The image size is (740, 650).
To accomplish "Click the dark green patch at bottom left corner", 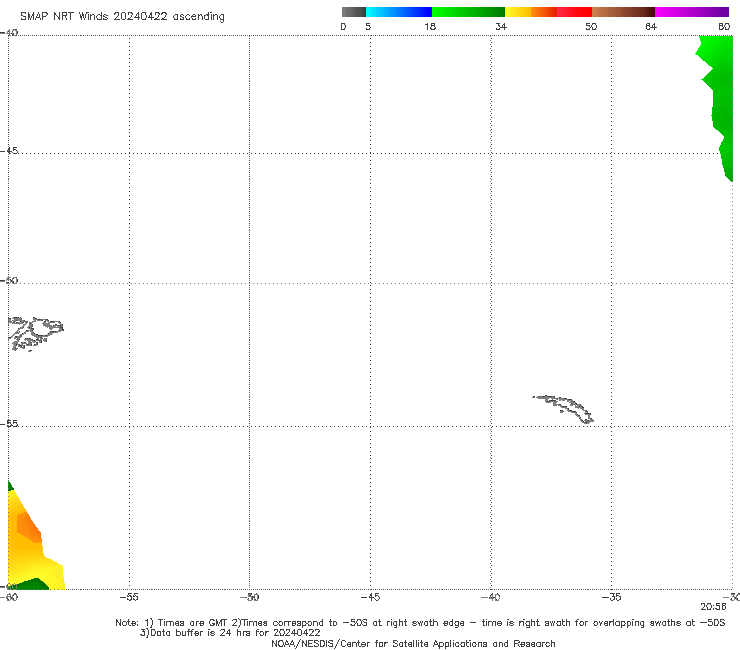I will (x=28, y=584).
